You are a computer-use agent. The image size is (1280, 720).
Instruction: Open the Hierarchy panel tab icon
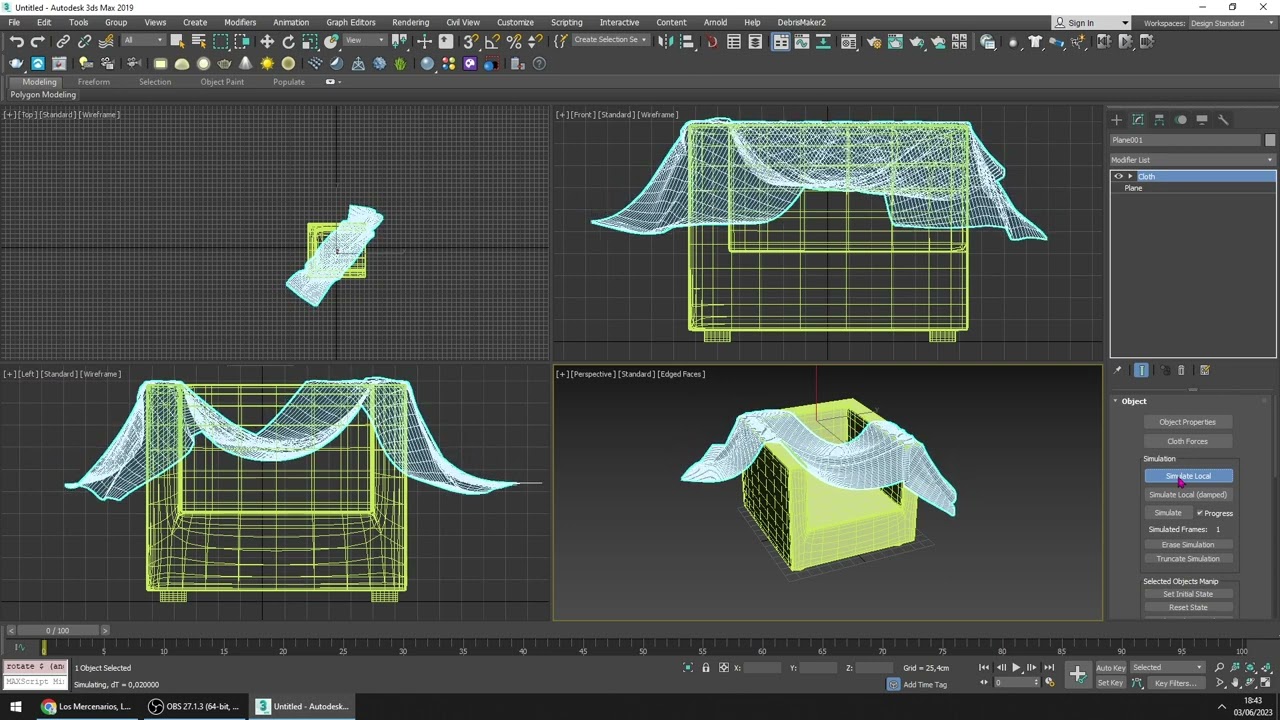coord(1159,120)
